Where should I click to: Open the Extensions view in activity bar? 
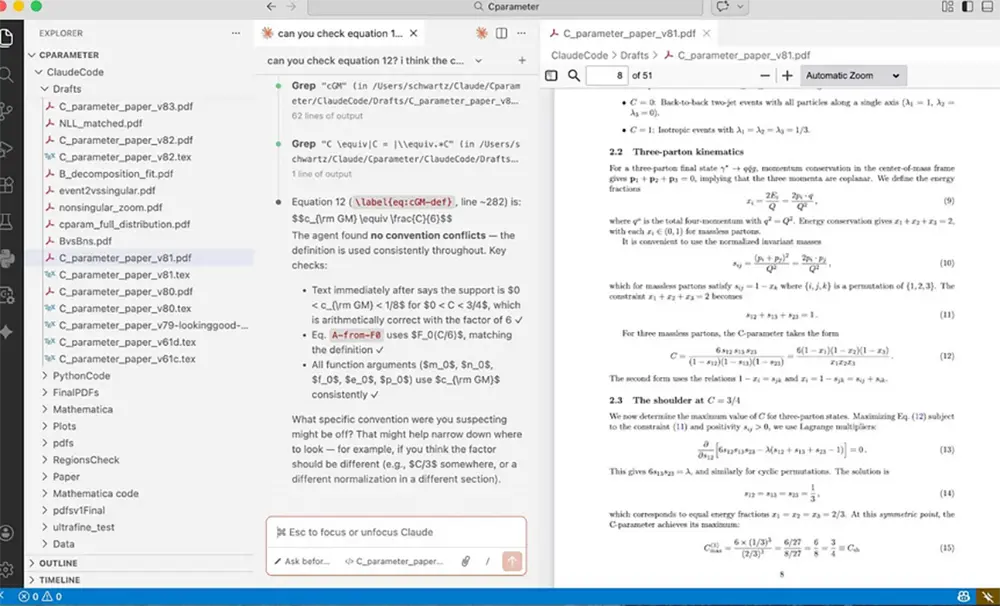click(8, 185)
